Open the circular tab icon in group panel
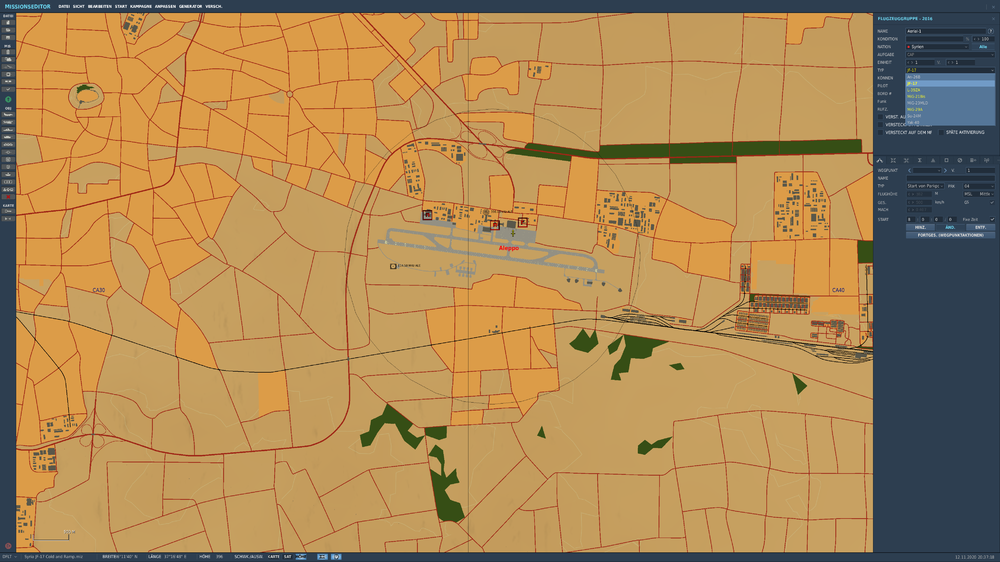The width and height of the screenshot is (1000, 562). (x=960, y=160)
